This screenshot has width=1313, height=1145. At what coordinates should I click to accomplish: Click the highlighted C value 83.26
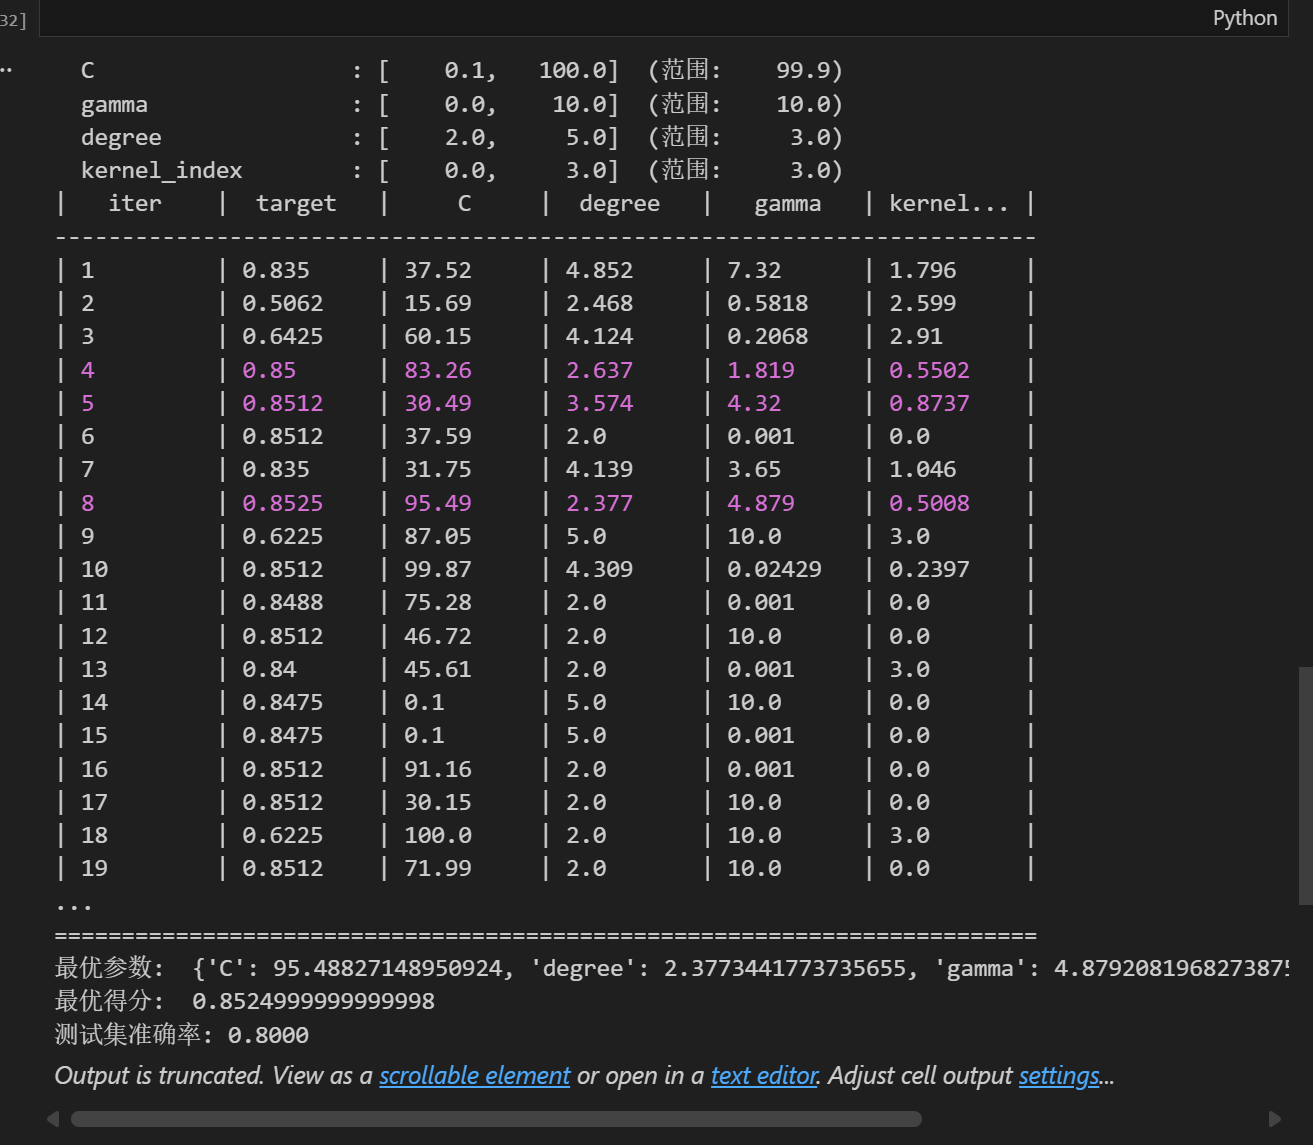click(438, 371)
